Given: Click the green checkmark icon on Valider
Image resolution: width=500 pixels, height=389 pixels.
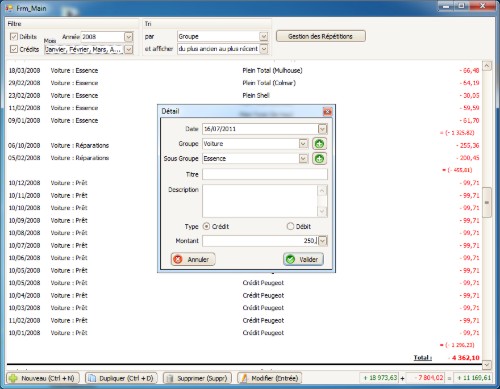Looking at the screenshot, I should 291,259.
